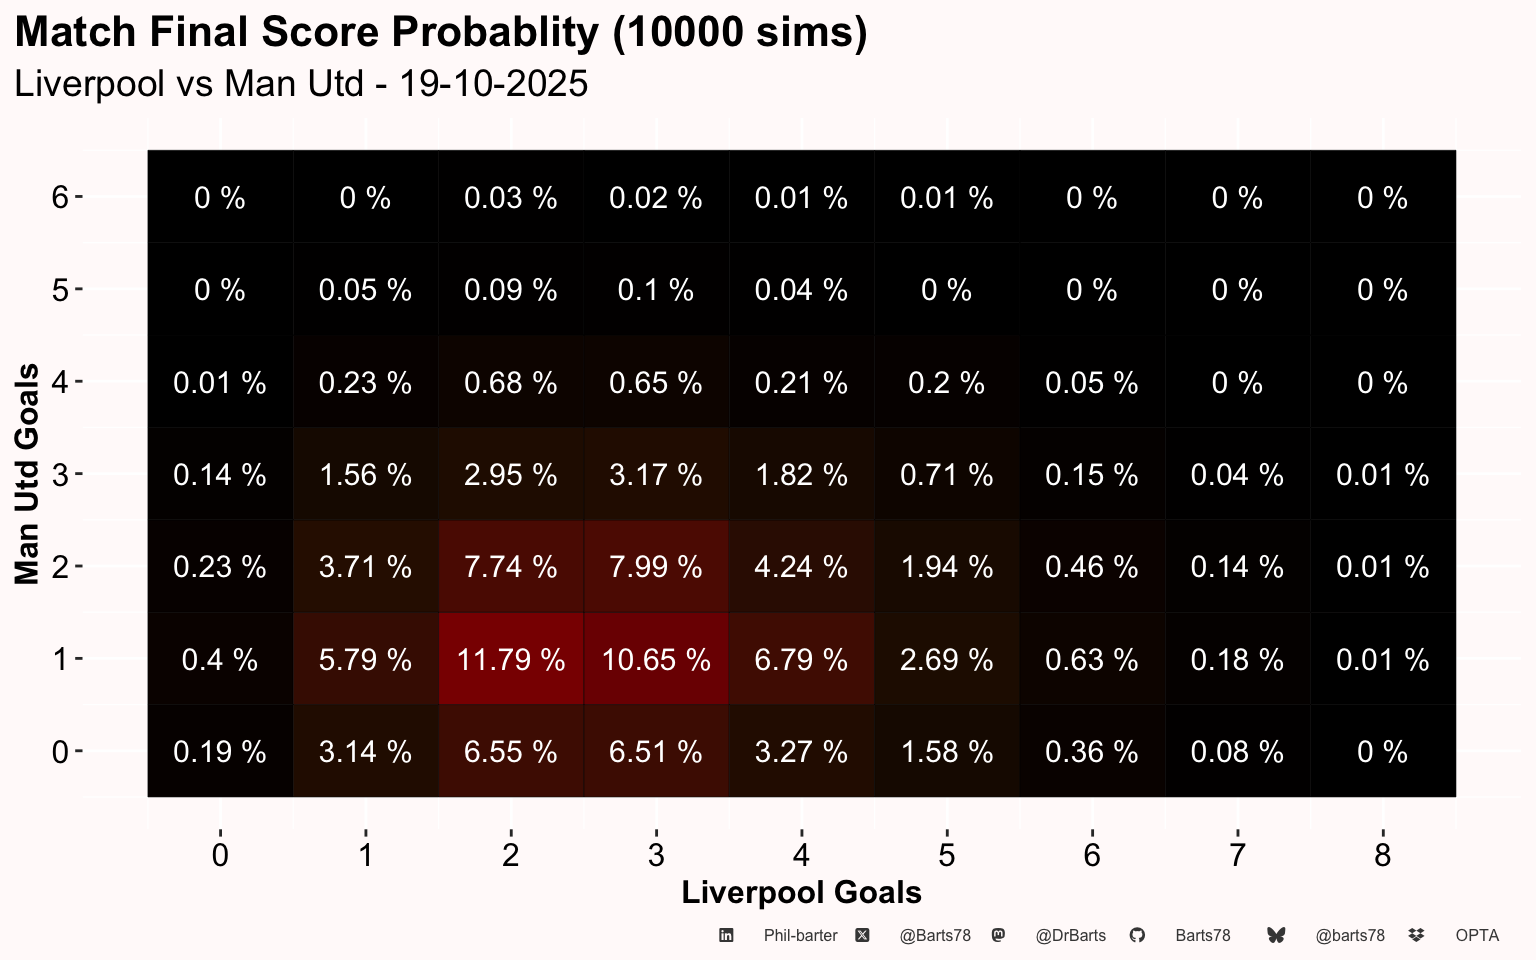
Task: Select the 10.65 % heatmap cell
Action: pos(656,660)
